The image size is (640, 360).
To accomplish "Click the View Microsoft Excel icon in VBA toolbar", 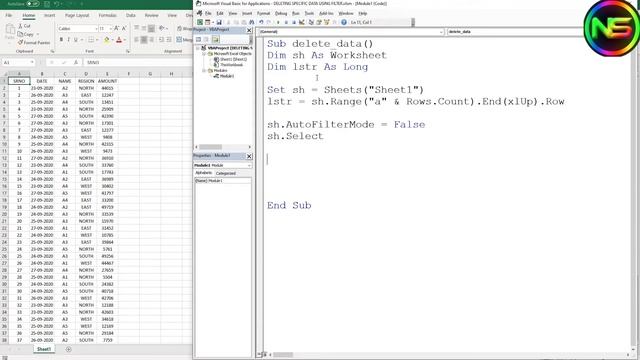I will [200, 22].
